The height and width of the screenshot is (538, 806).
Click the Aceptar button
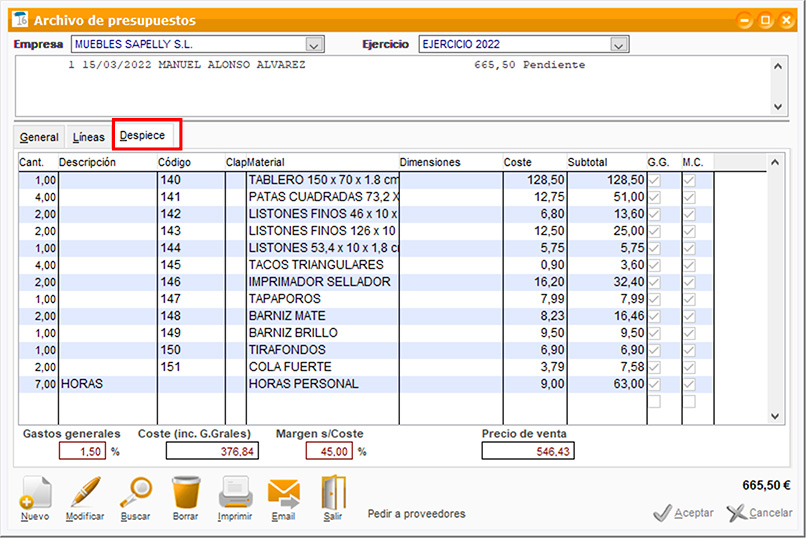point(684,512)
